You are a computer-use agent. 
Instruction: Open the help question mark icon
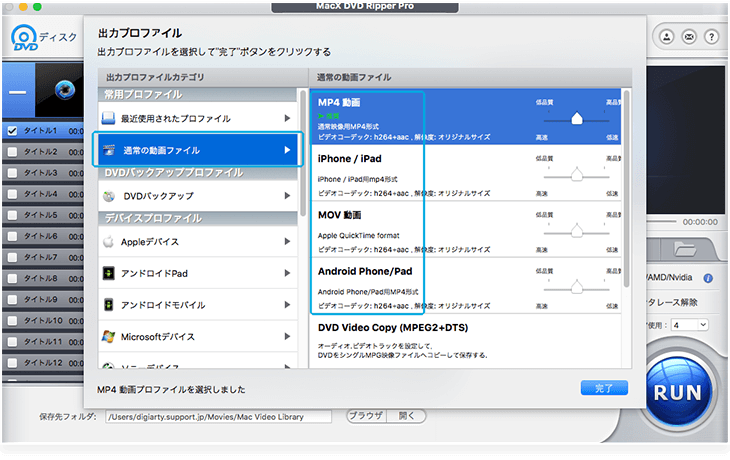tap(713, 36)
